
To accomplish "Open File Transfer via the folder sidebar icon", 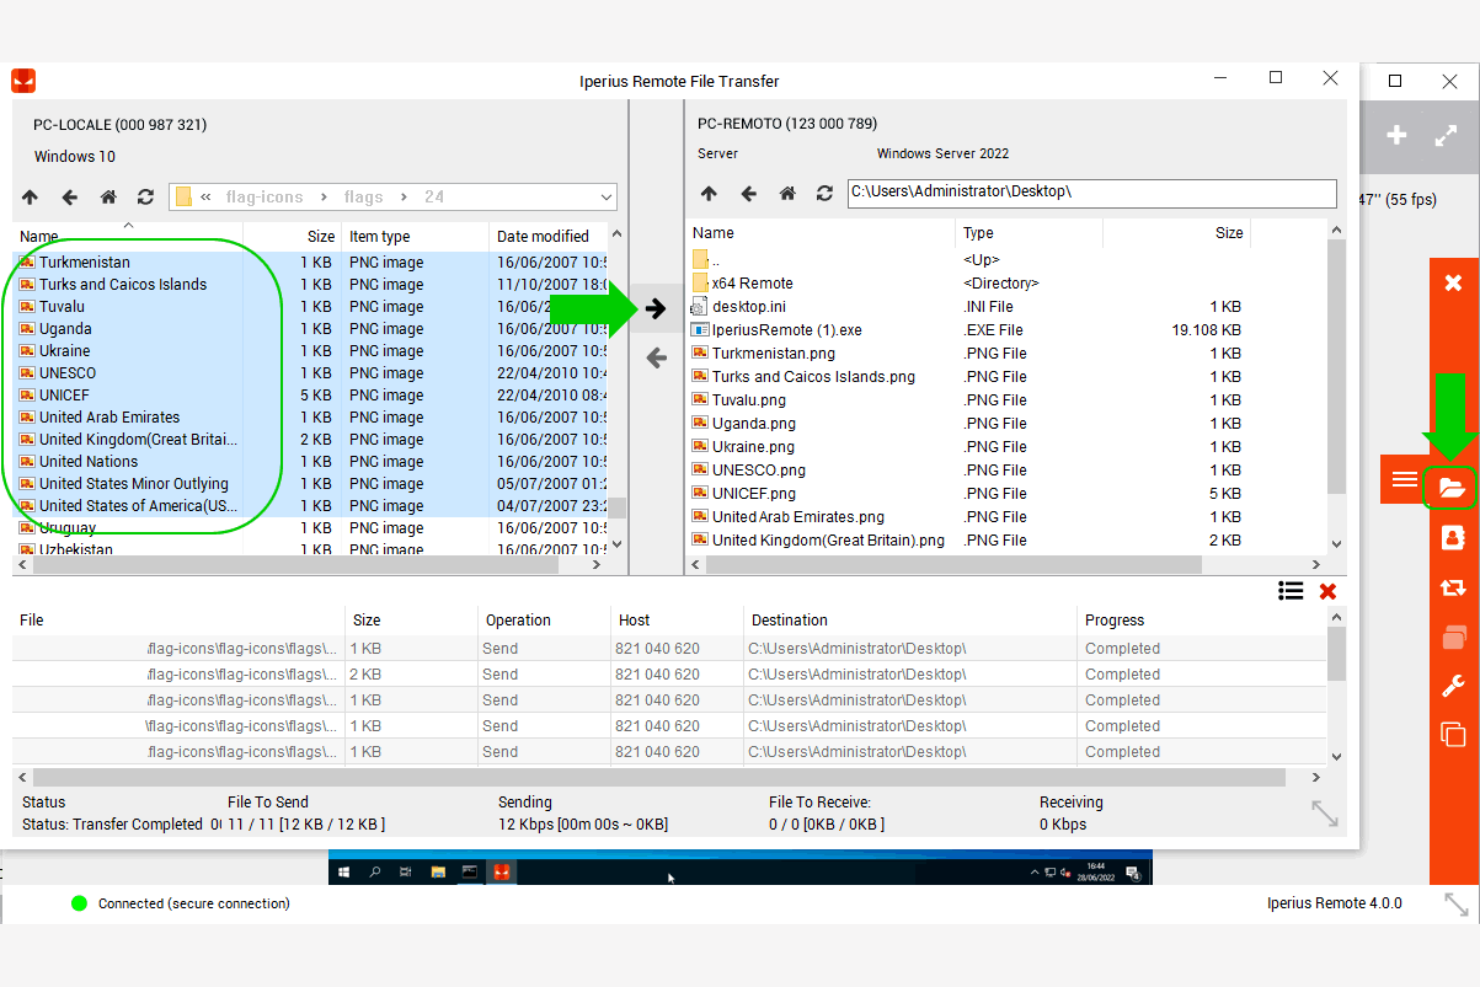I will click(1451, 488).
